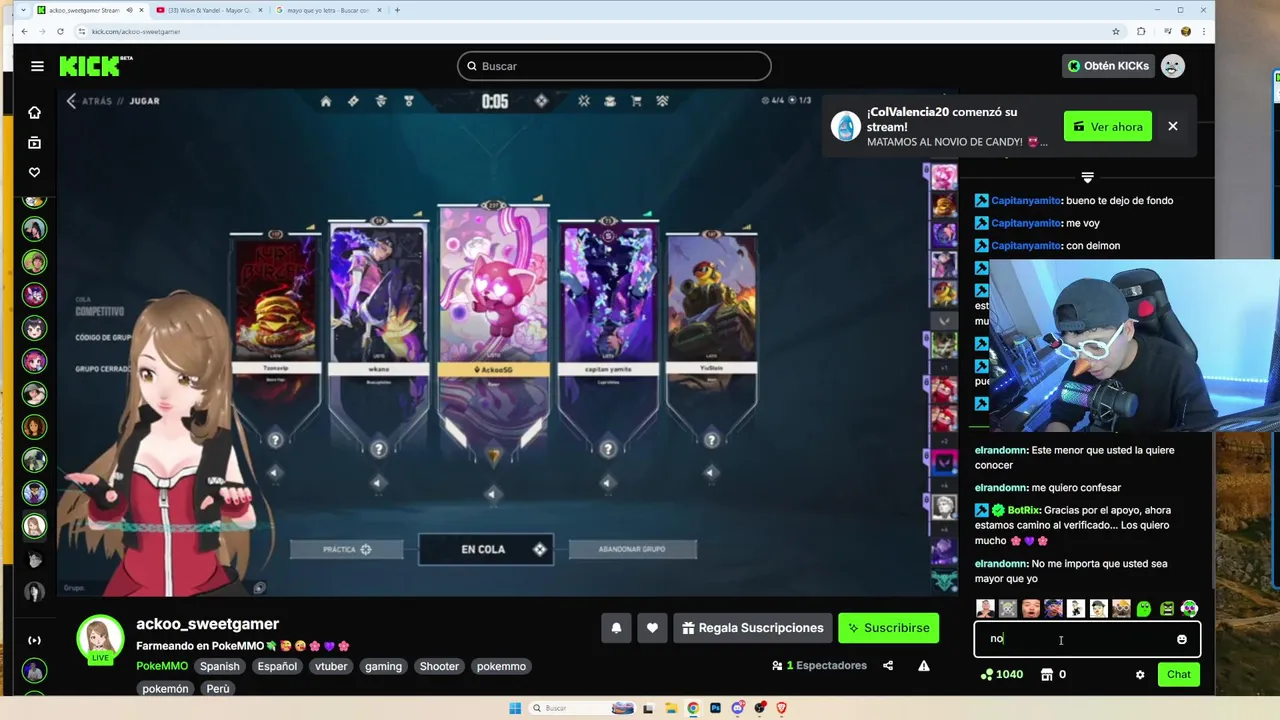Open File Explorer from the taskbar
Image resolution: width=1280 pixels, height=720 pixels.
tap(670, 708)
